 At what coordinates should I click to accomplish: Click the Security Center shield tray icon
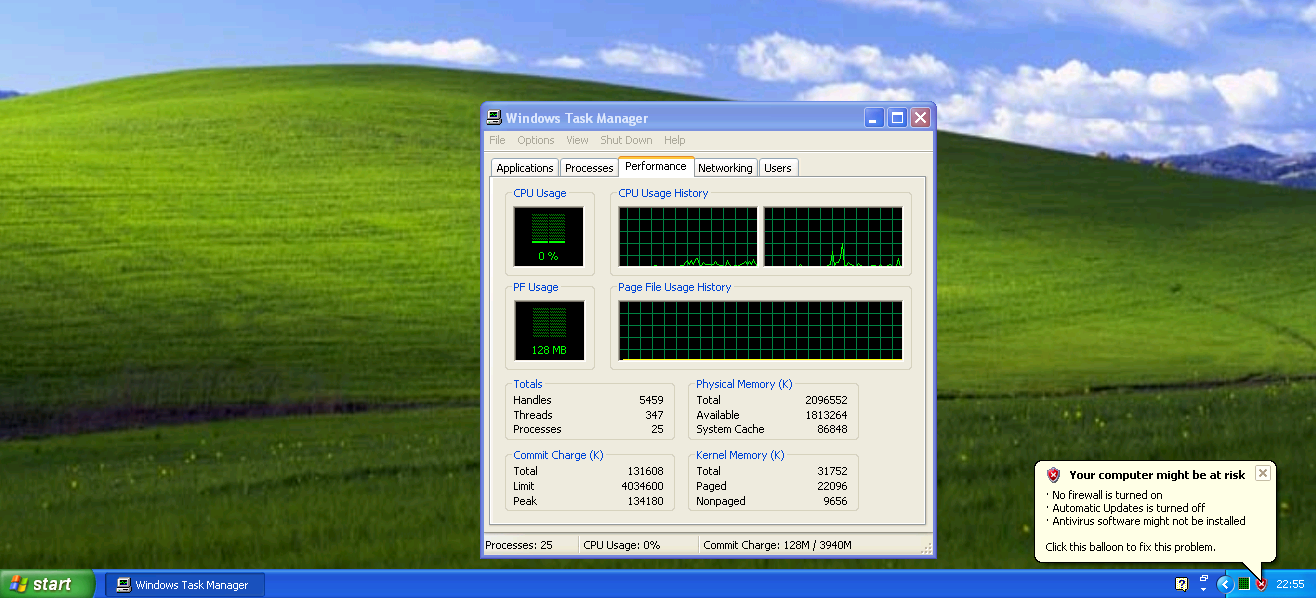point(1261,584)
